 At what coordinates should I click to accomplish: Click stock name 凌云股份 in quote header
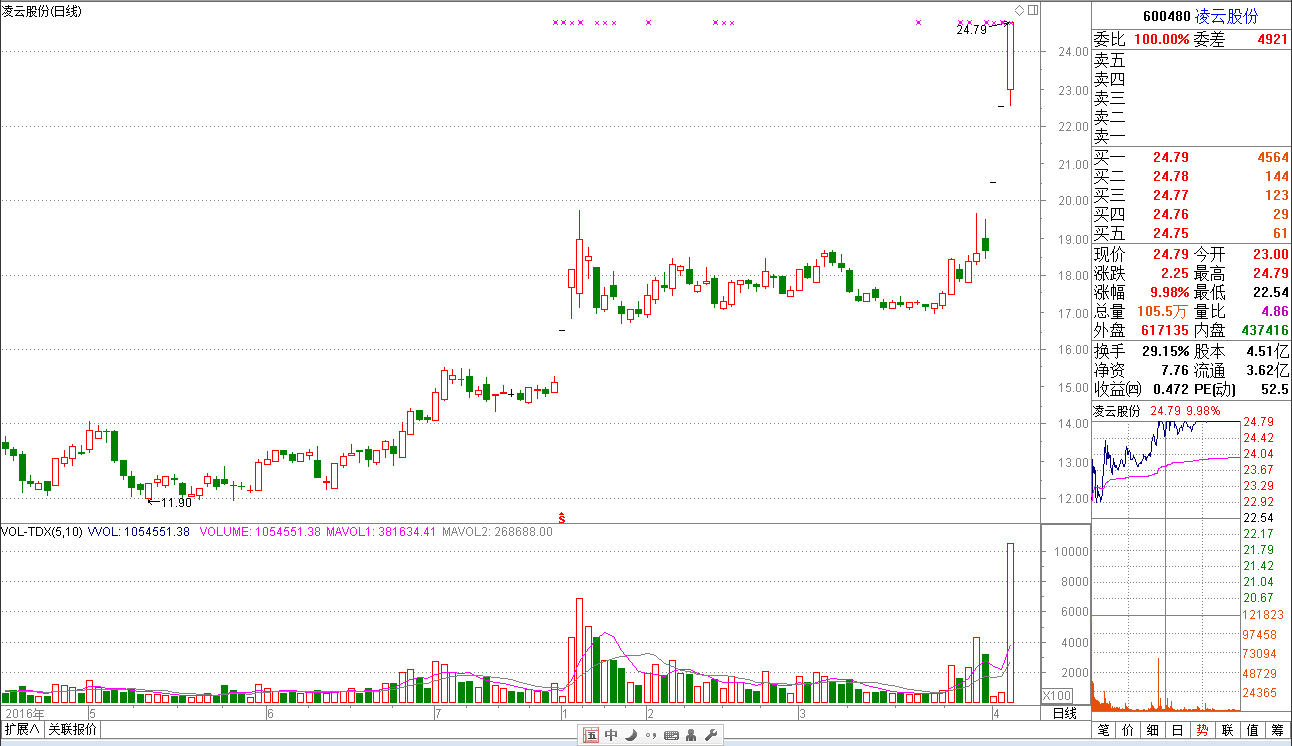point(1227,17)
